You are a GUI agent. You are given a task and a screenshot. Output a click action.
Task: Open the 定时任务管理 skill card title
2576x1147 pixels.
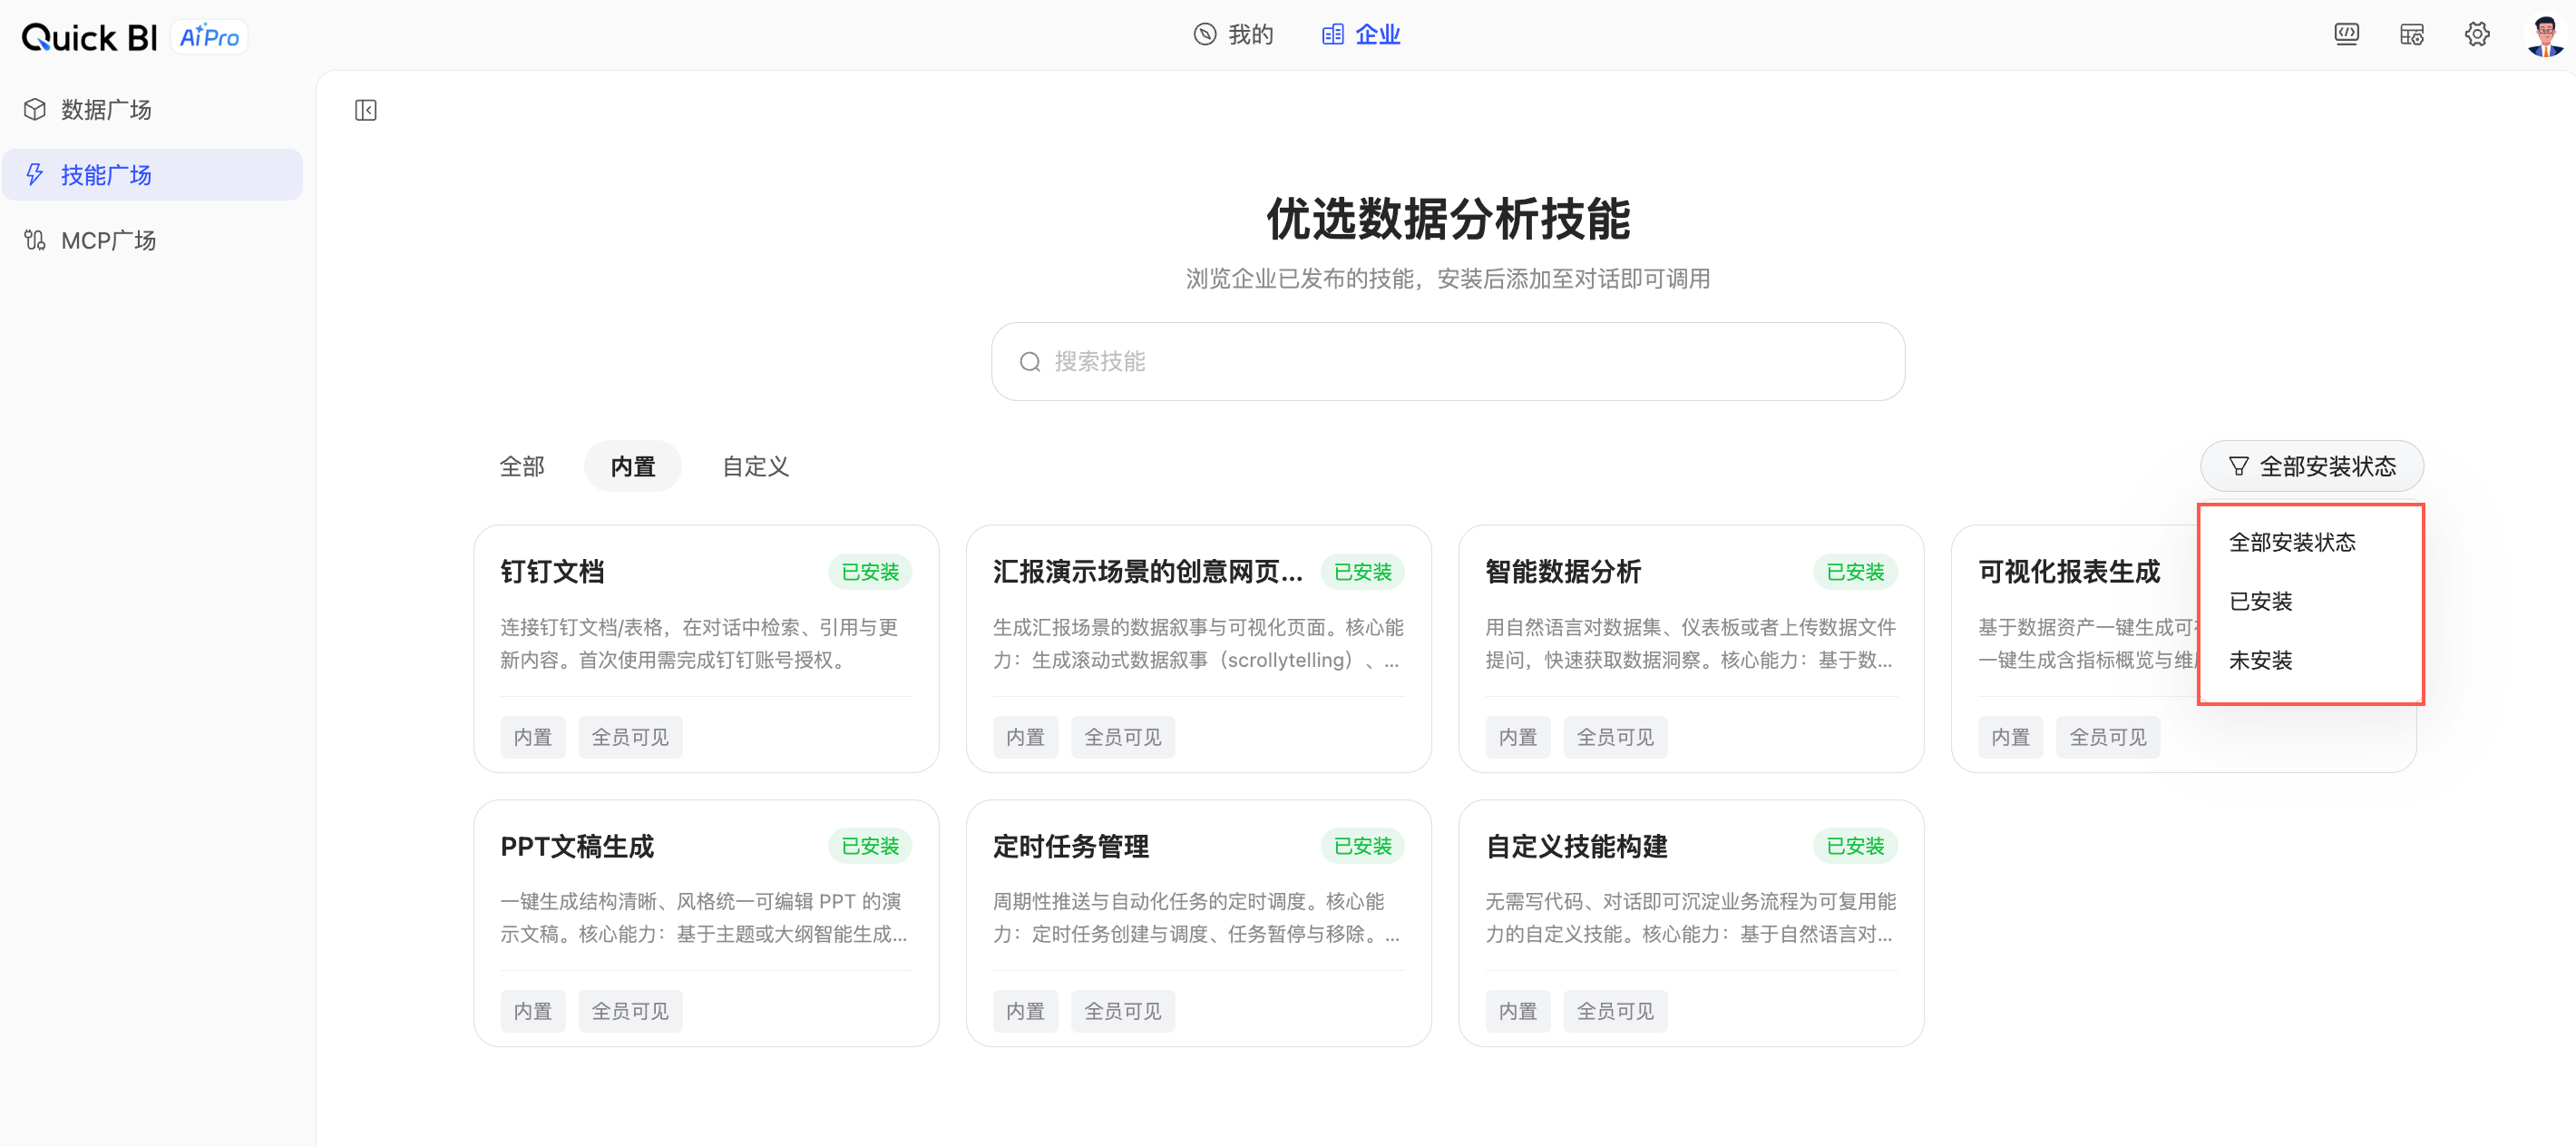pyautogui.click(x=1070, y=846)
